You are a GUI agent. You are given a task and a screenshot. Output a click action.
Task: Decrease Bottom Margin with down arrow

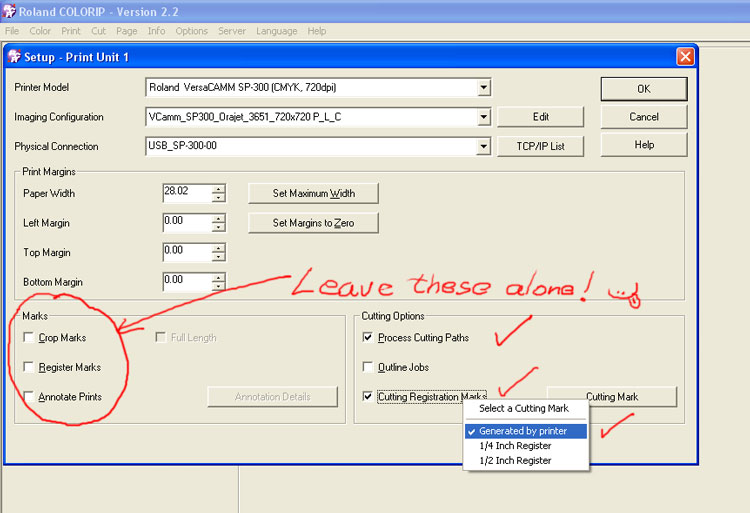point(219,286)
